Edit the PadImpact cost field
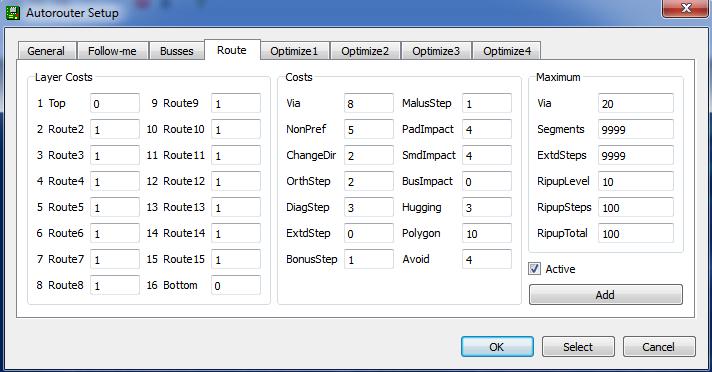712x372 pixels. [x=487, y=129]
